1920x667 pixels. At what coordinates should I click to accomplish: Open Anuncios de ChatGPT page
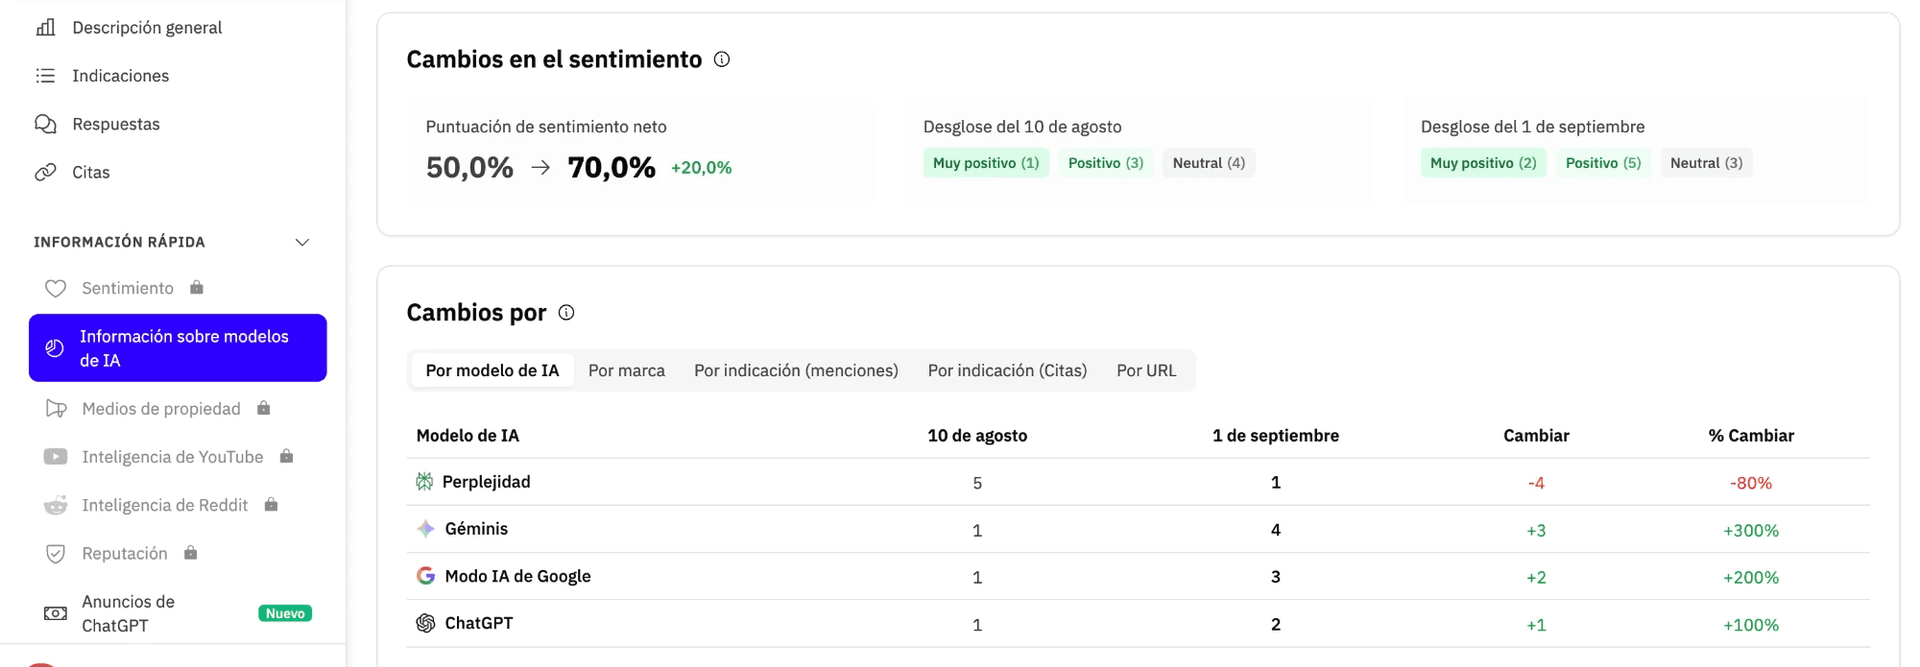[128, 613]
